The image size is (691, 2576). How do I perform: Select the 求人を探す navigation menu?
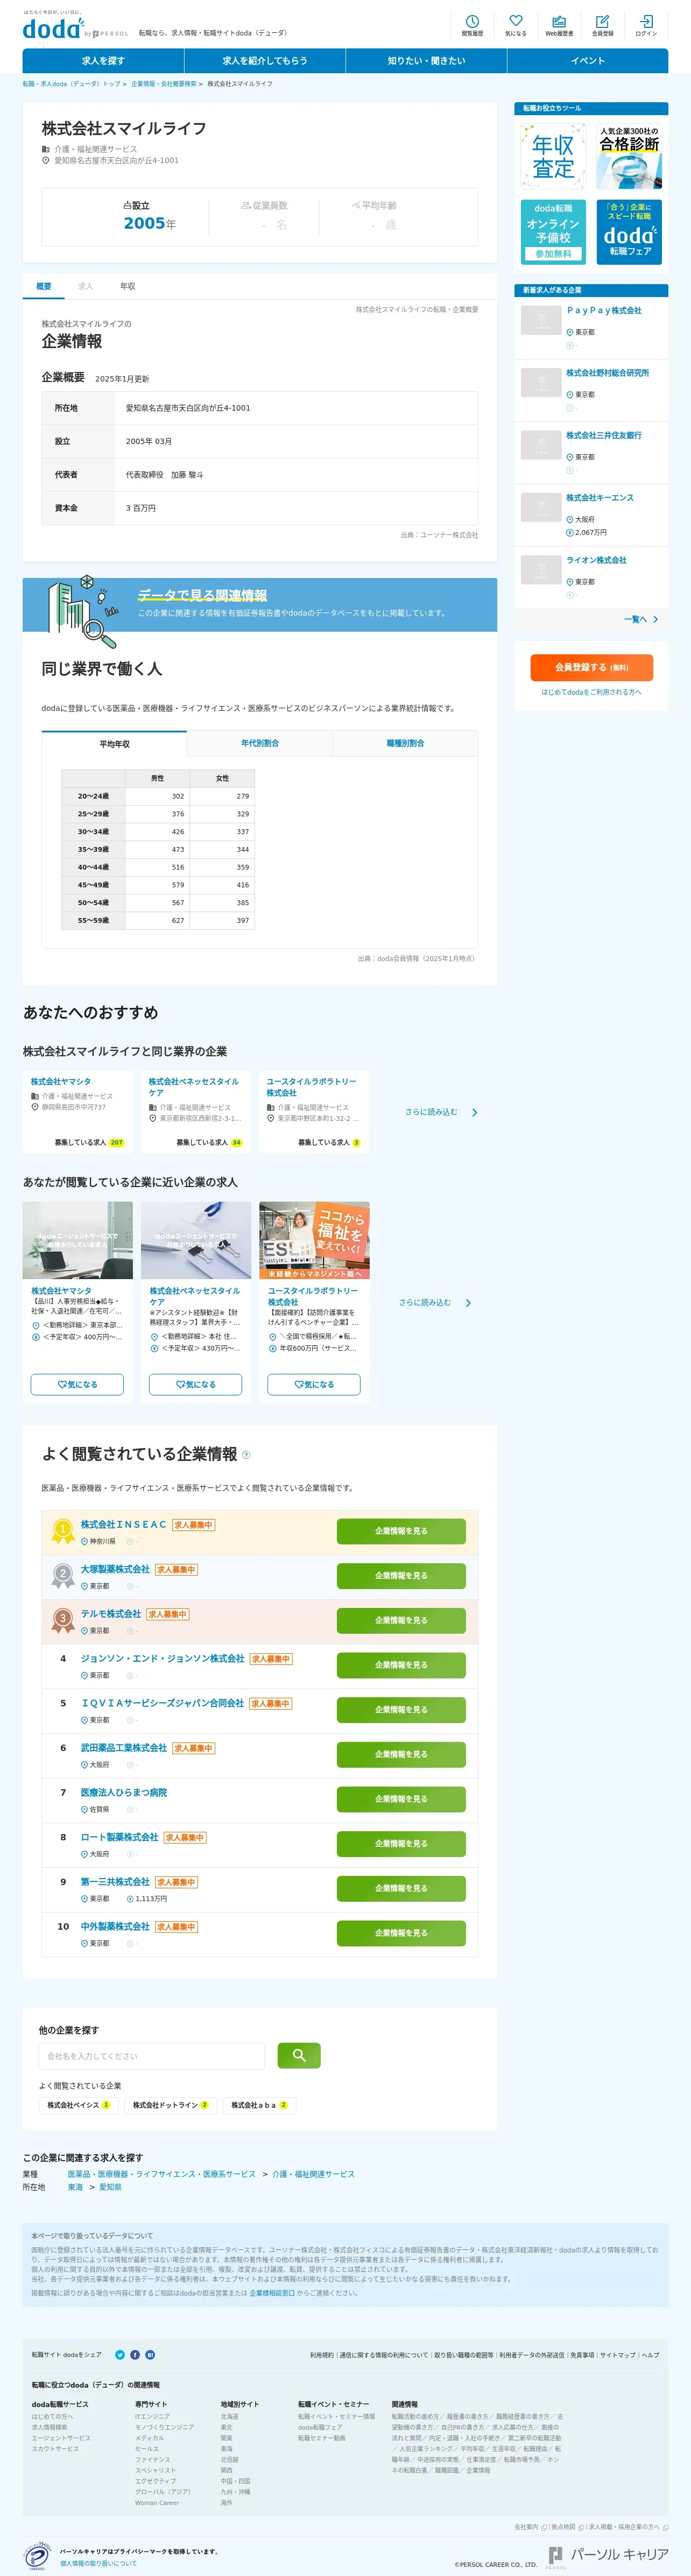103,61
